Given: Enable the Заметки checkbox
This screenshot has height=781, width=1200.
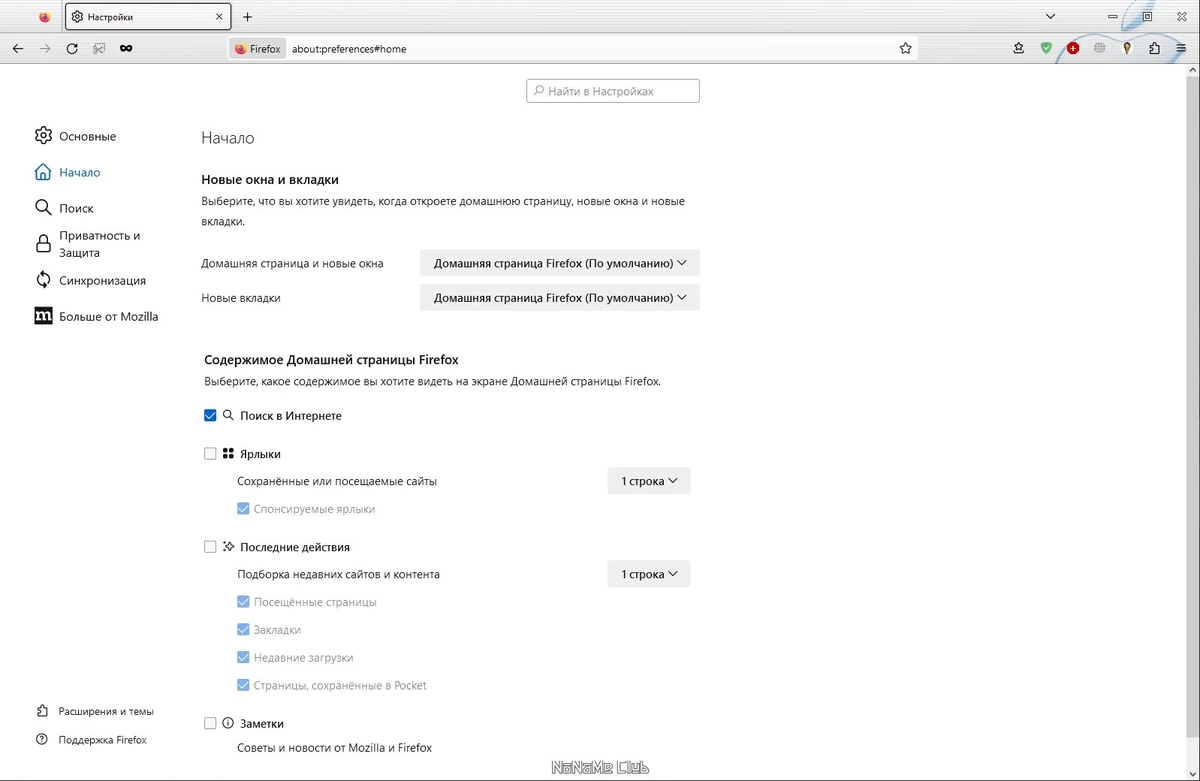Looking at the screenshot, I should point(210,723).
